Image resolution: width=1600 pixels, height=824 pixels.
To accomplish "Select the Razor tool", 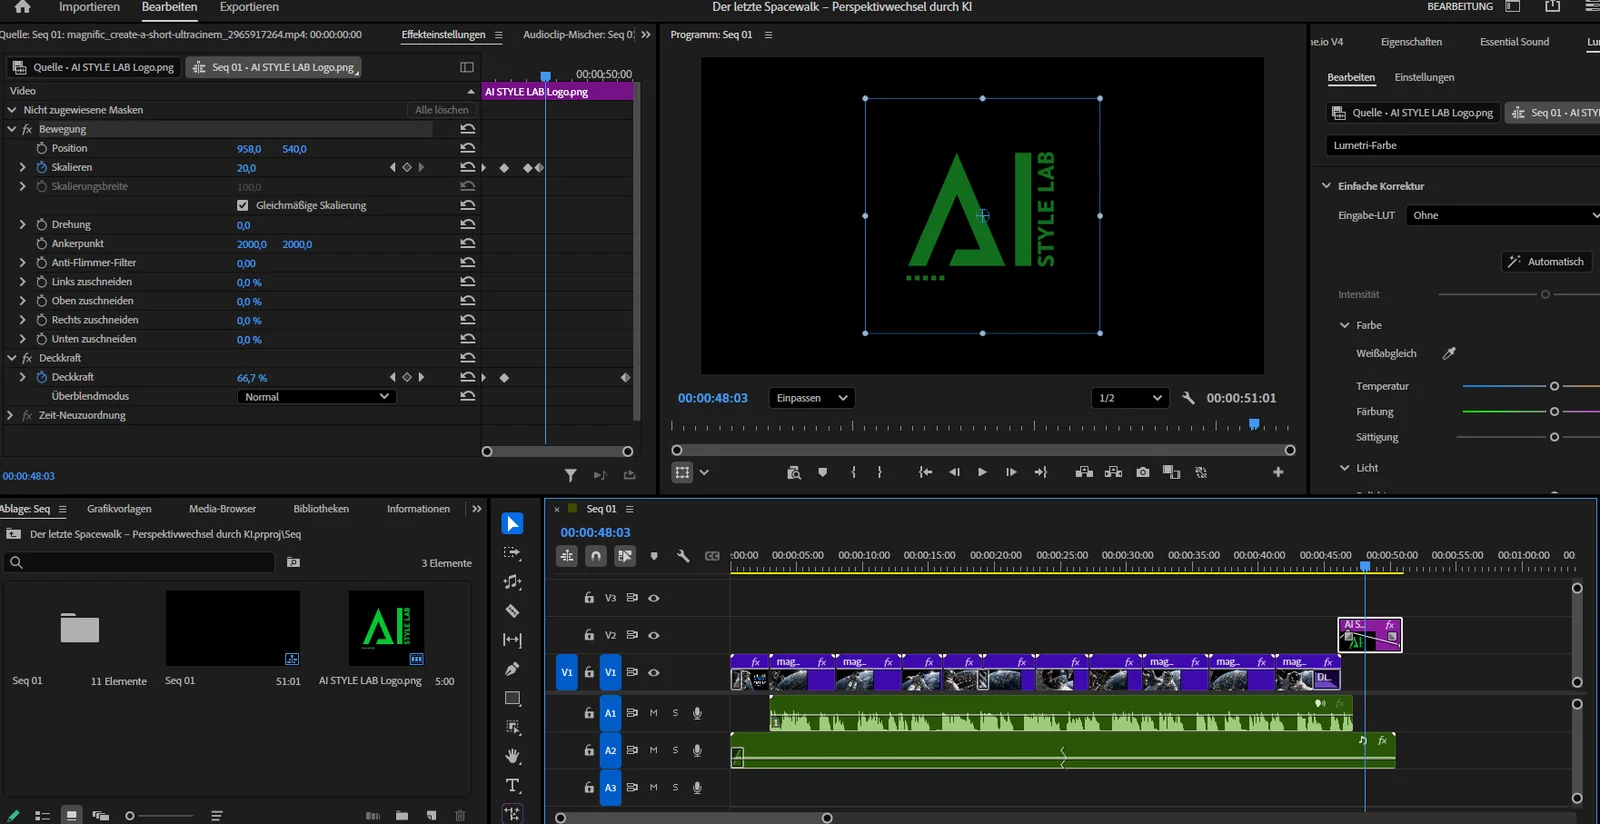I will [512, 611].
